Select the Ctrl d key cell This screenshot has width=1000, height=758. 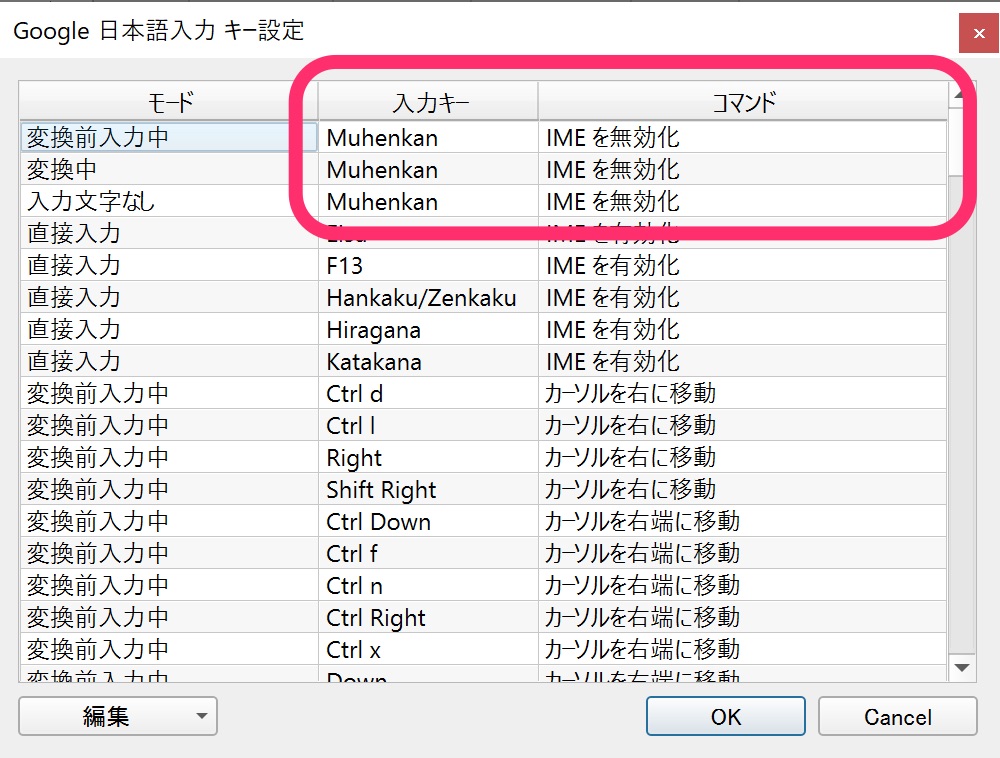429,393
